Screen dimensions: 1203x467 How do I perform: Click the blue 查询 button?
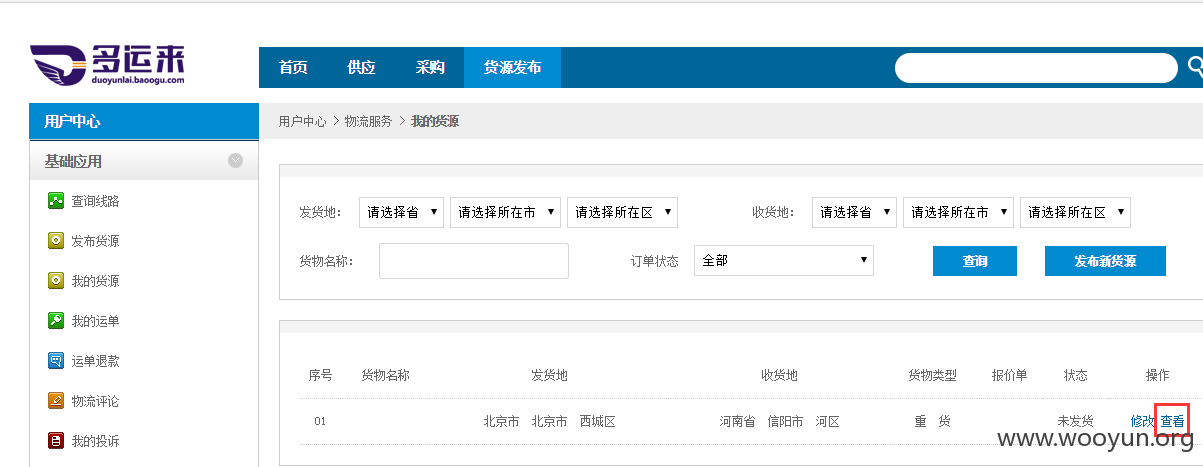pos(975,261)
